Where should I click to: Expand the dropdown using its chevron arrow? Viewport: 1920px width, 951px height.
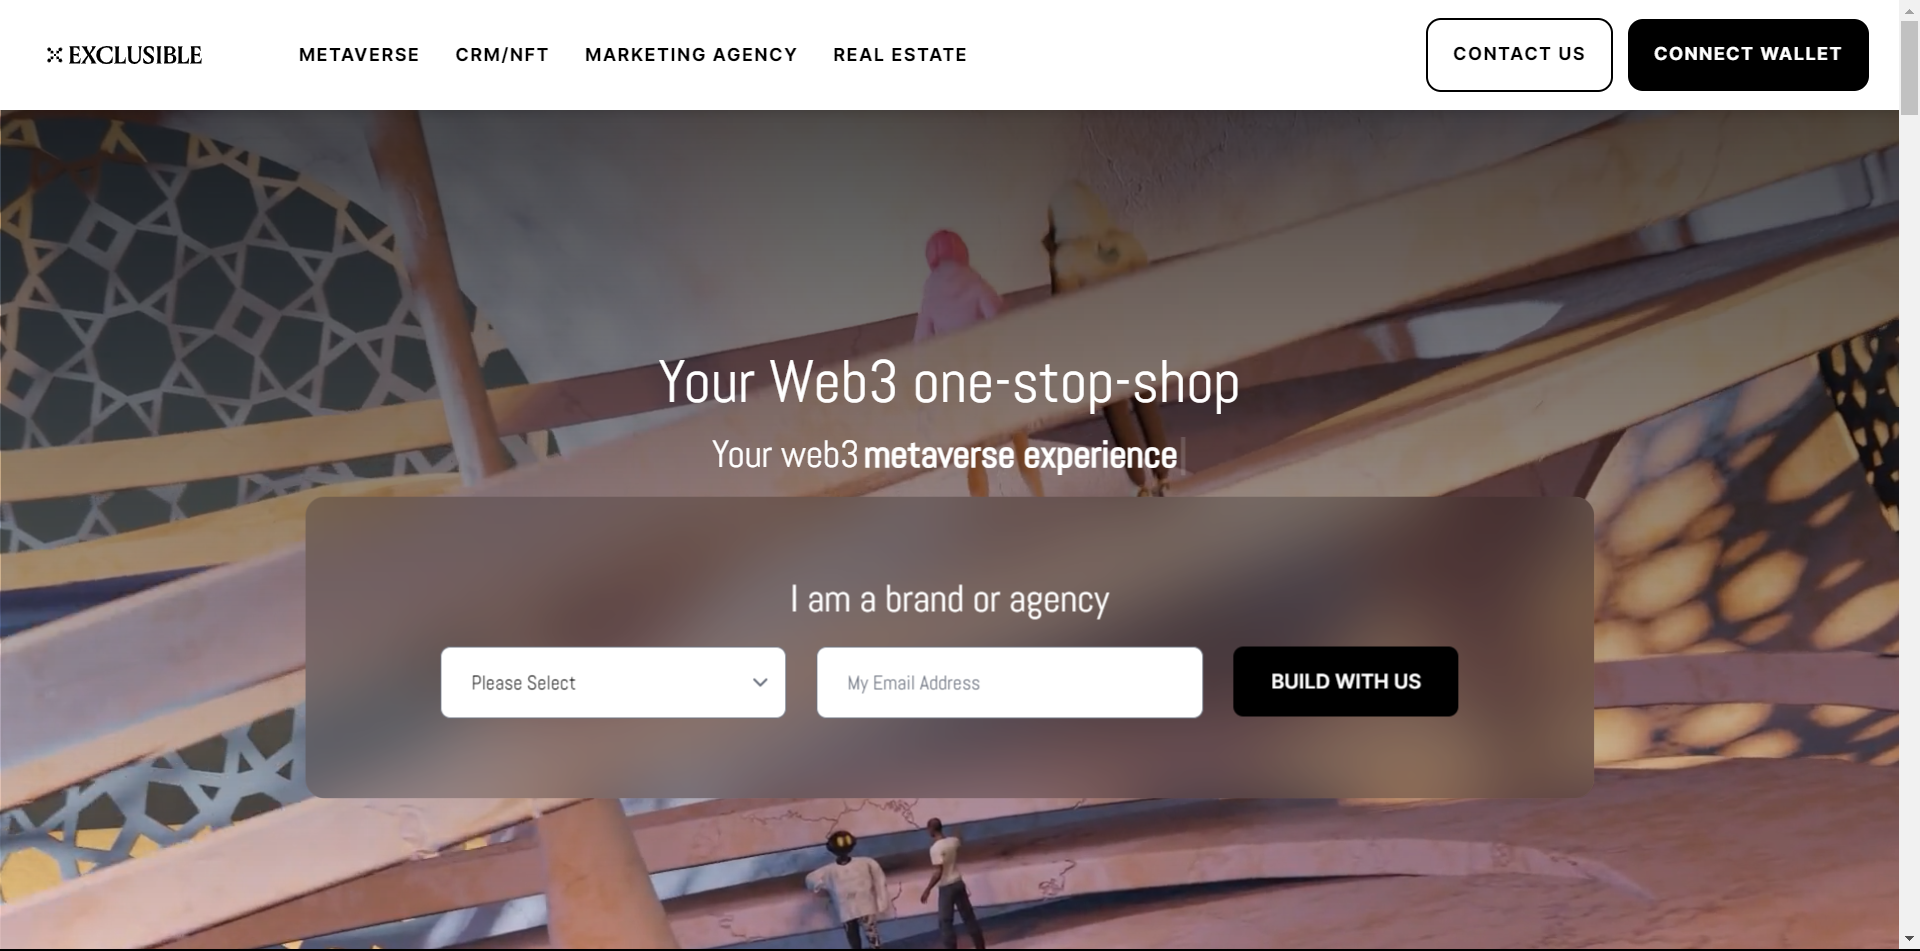[x=760, y=683]
